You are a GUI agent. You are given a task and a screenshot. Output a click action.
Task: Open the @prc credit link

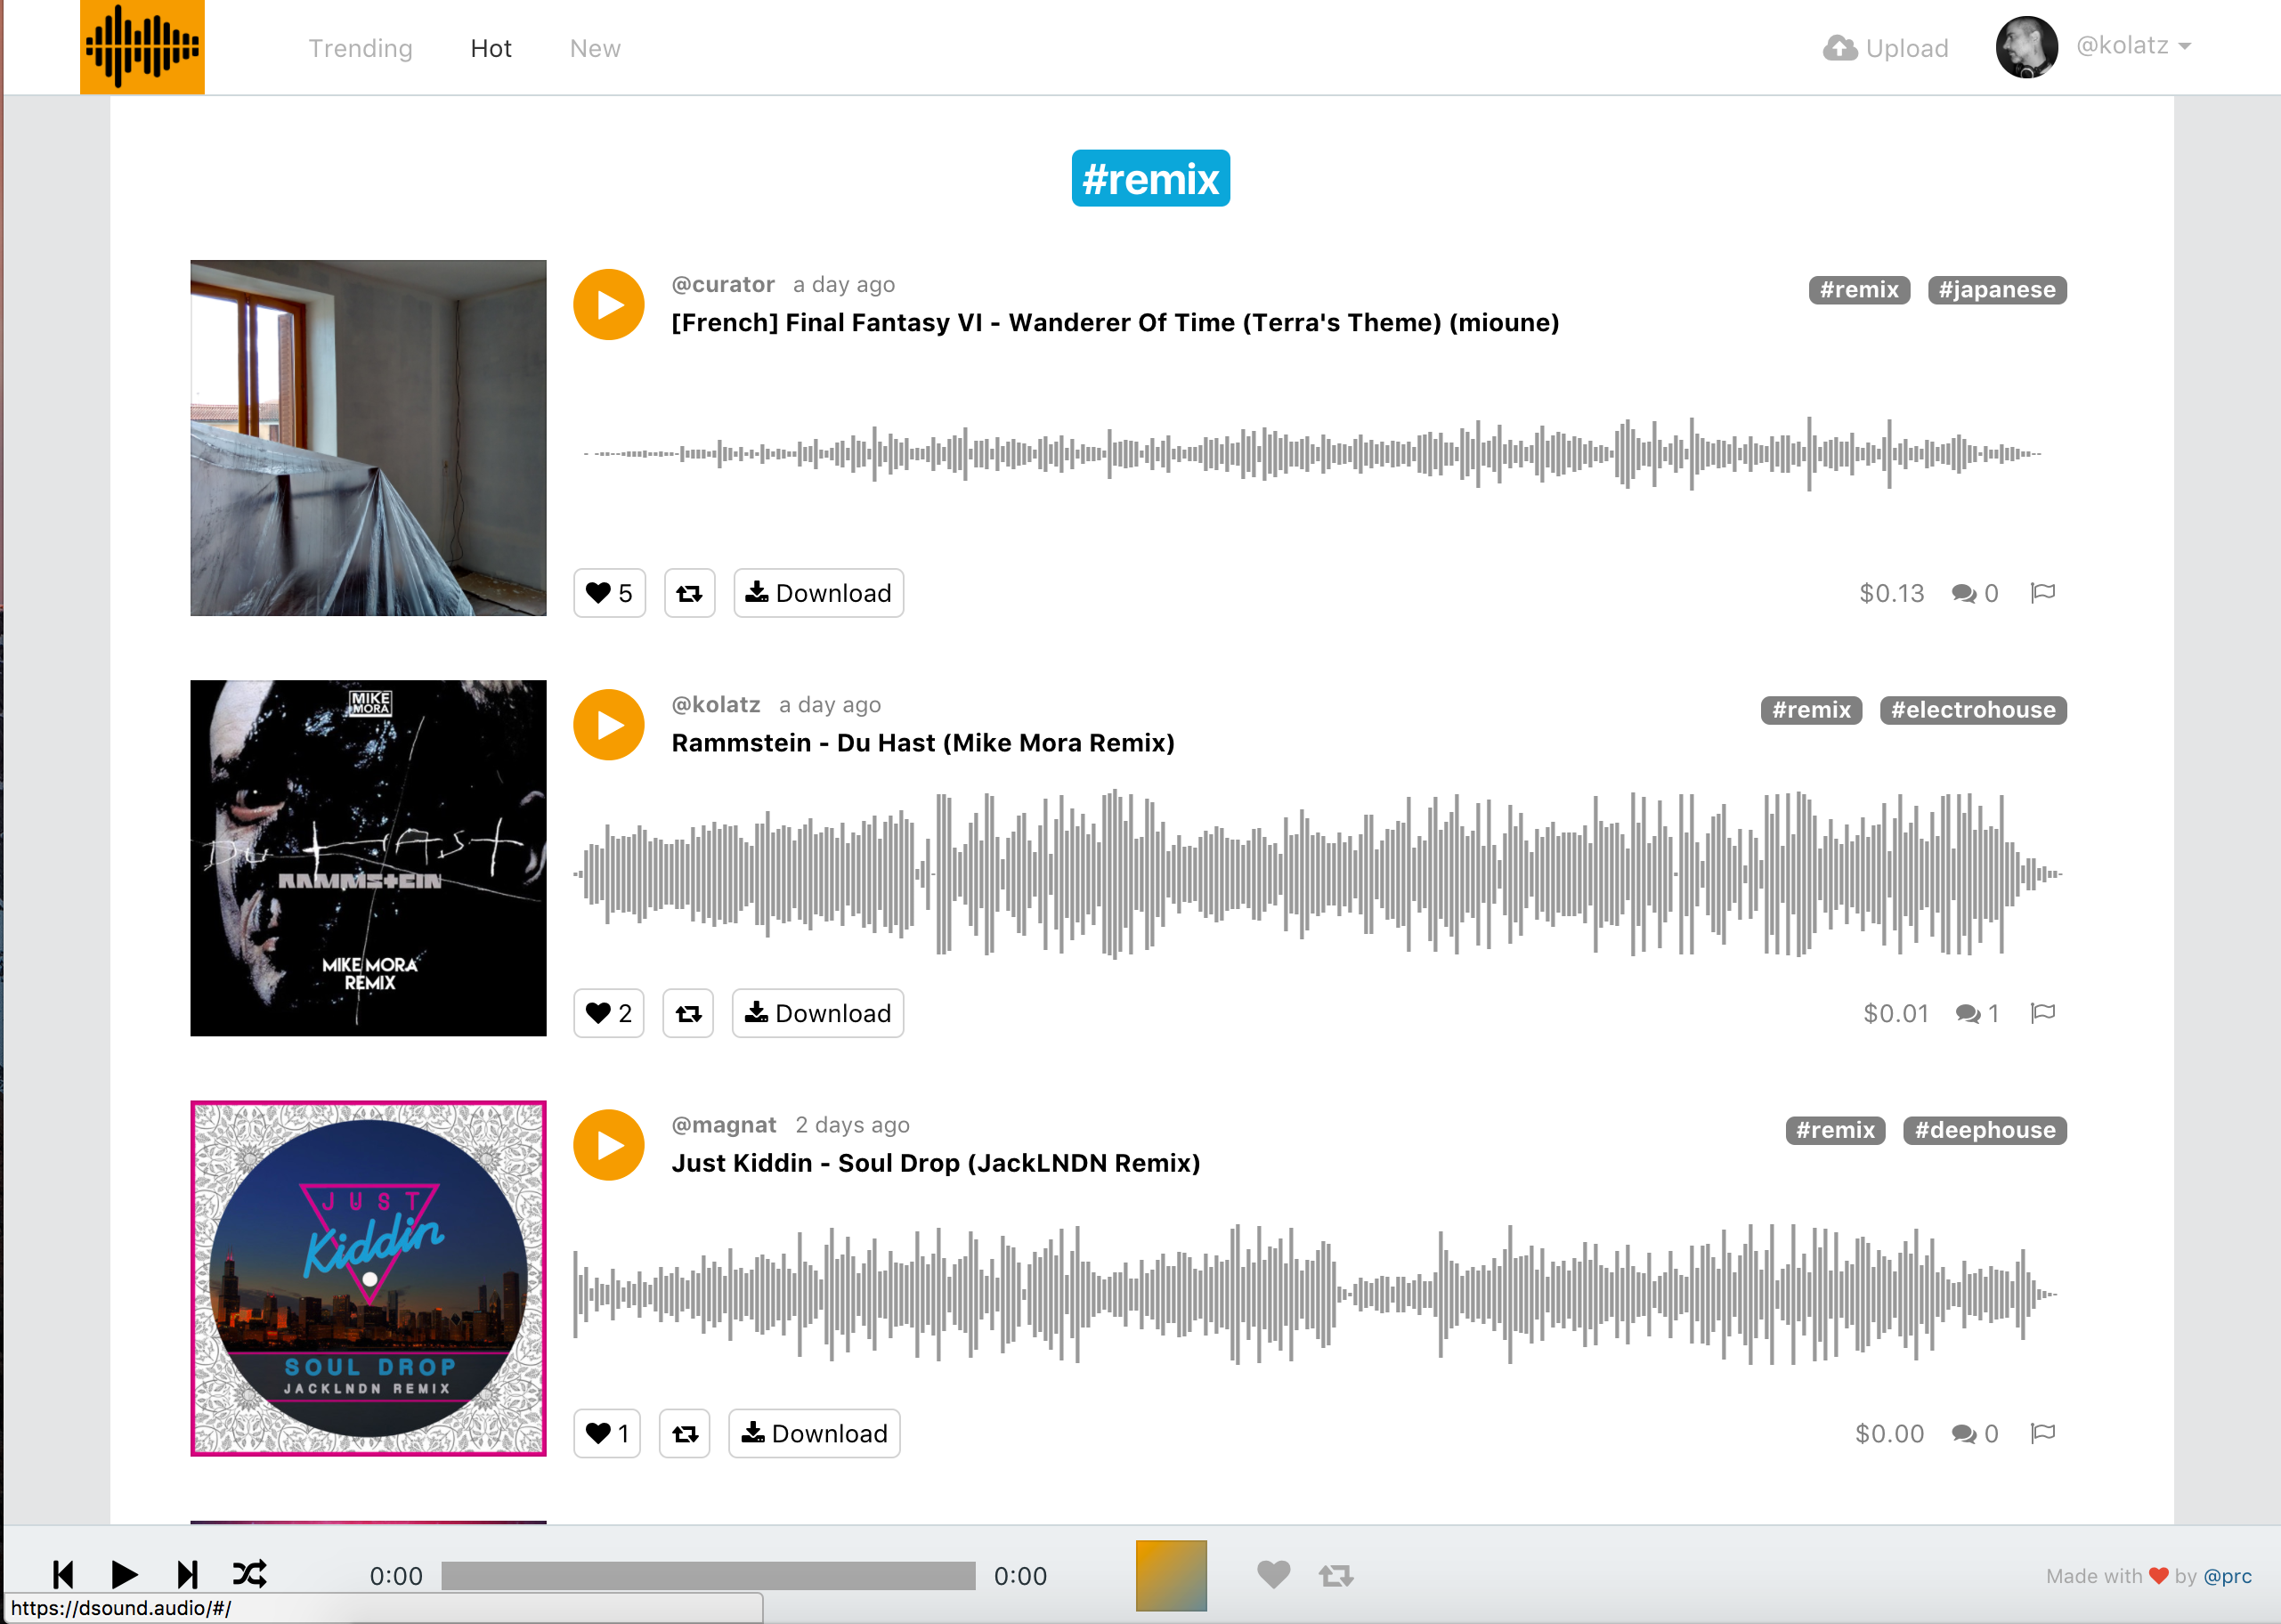tap(2227, 1576)
